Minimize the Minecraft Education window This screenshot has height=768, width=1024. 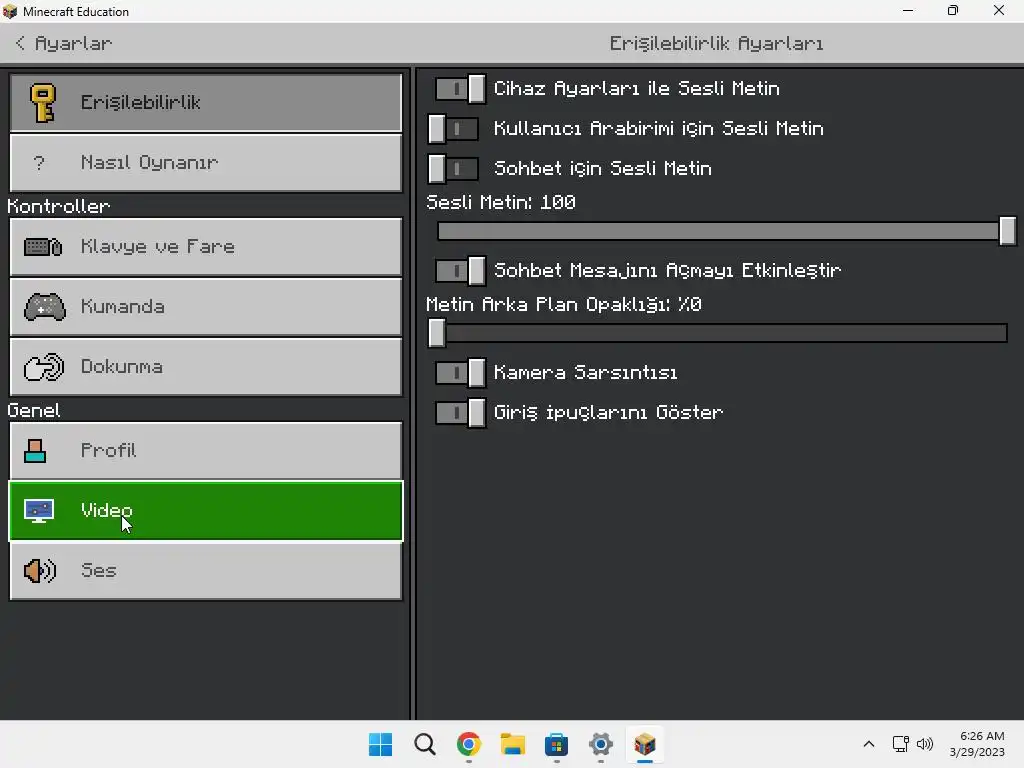tap(908, 10)
